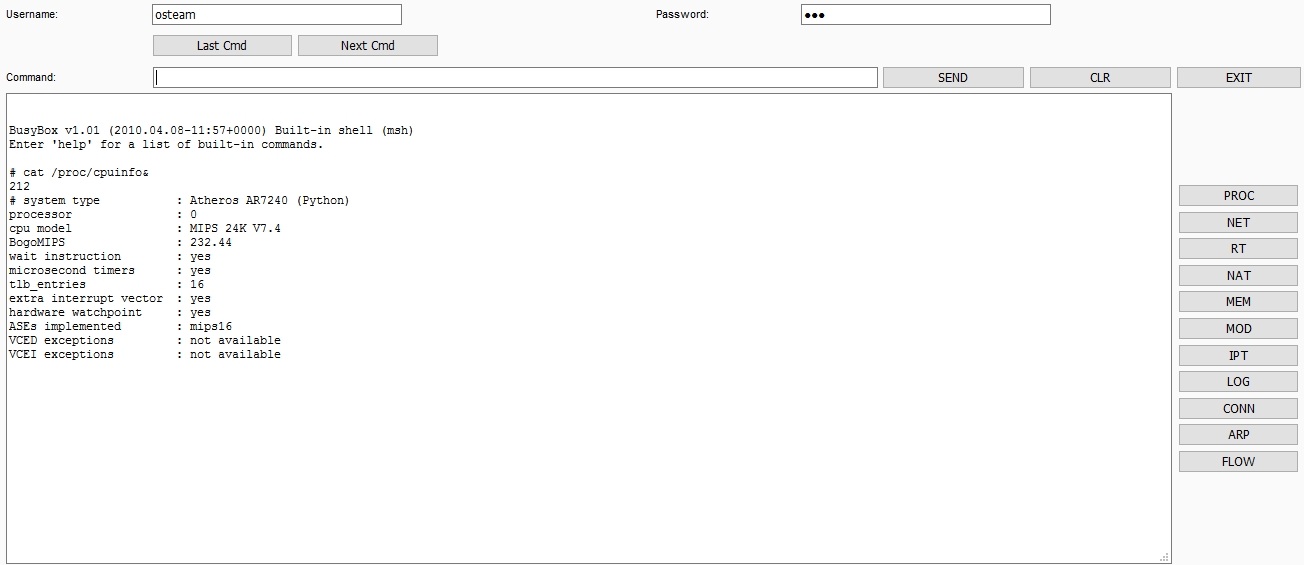
Task: View logs using the LOG button
Action: [x=1238, y=382]
